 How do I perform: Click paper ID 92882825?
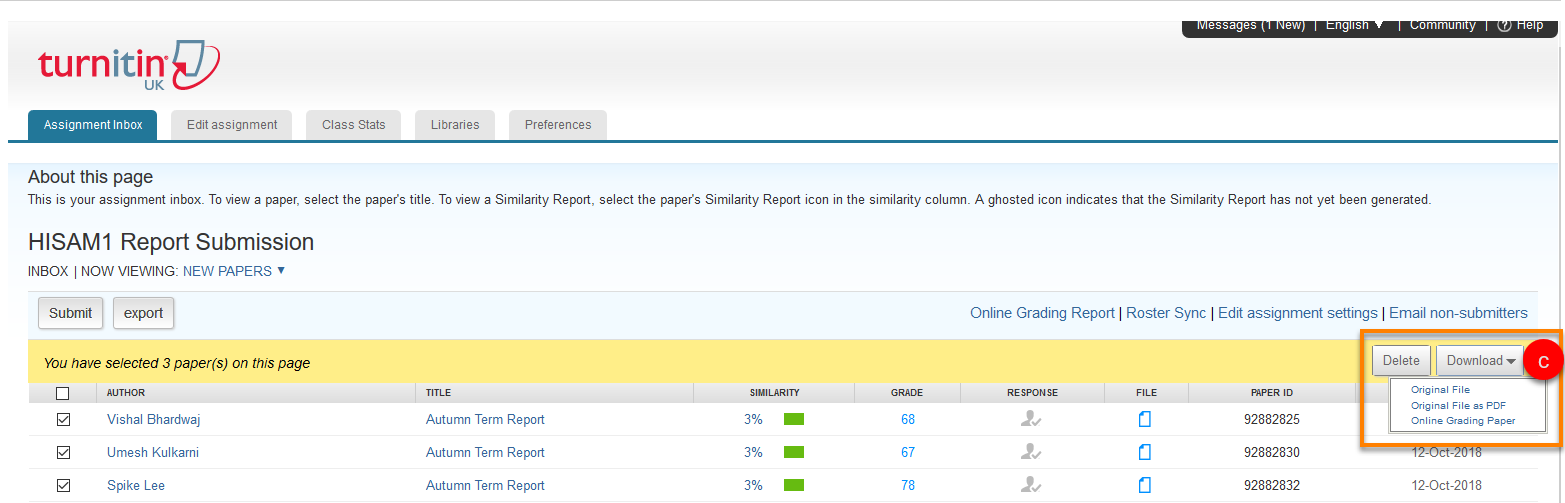[1272, 419]
